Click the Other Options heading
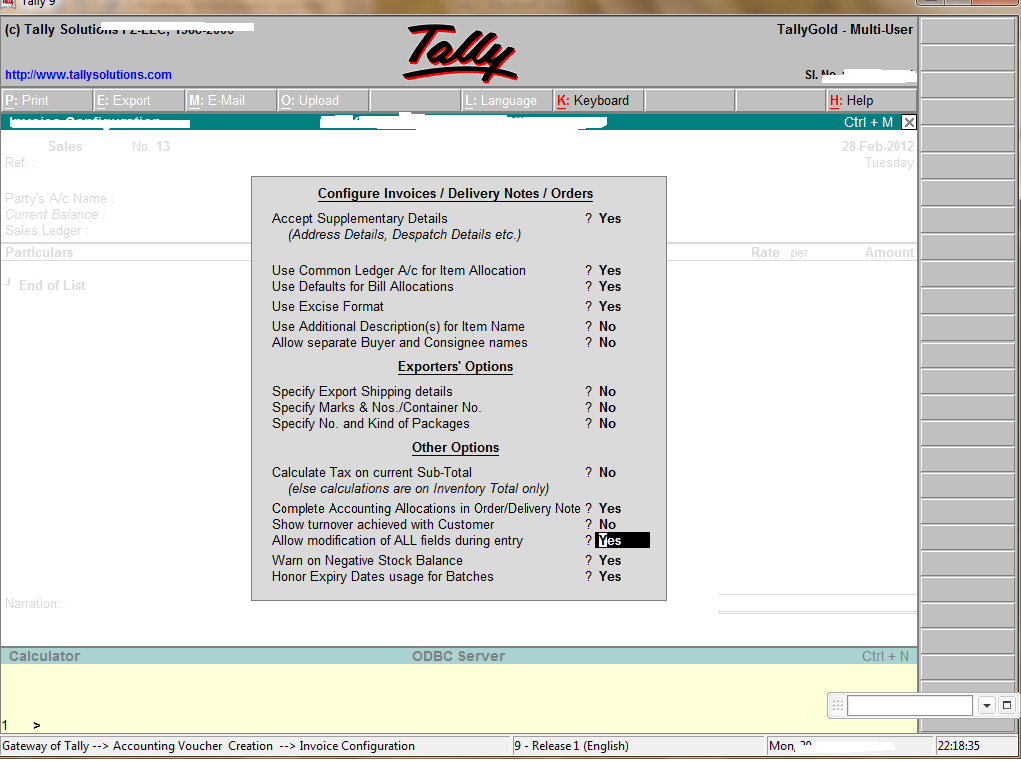1021x761 pixels. [x=456, y=448]
